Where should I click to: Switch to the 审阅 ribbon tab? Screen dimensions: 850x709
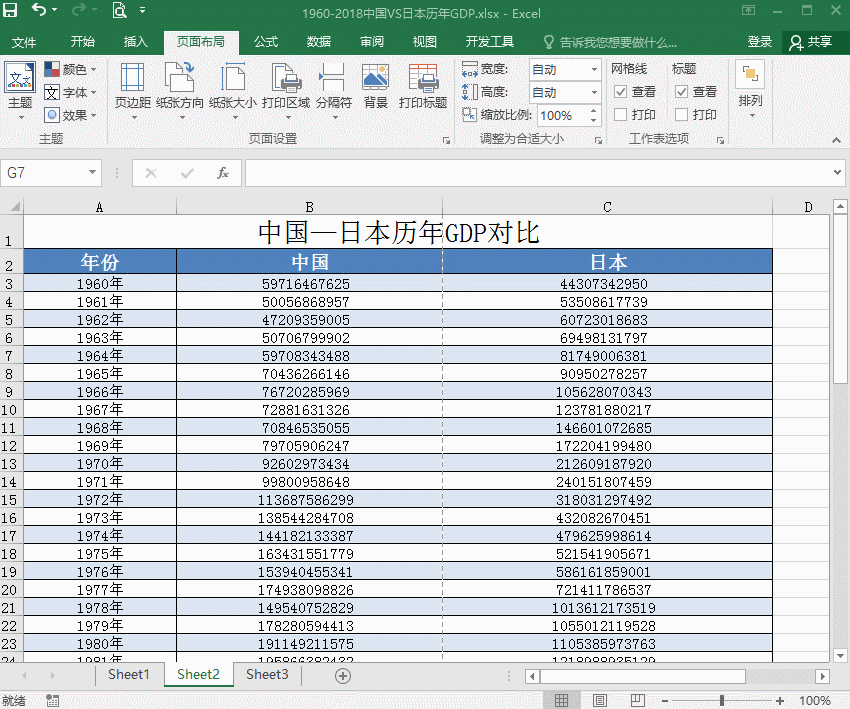372,42
